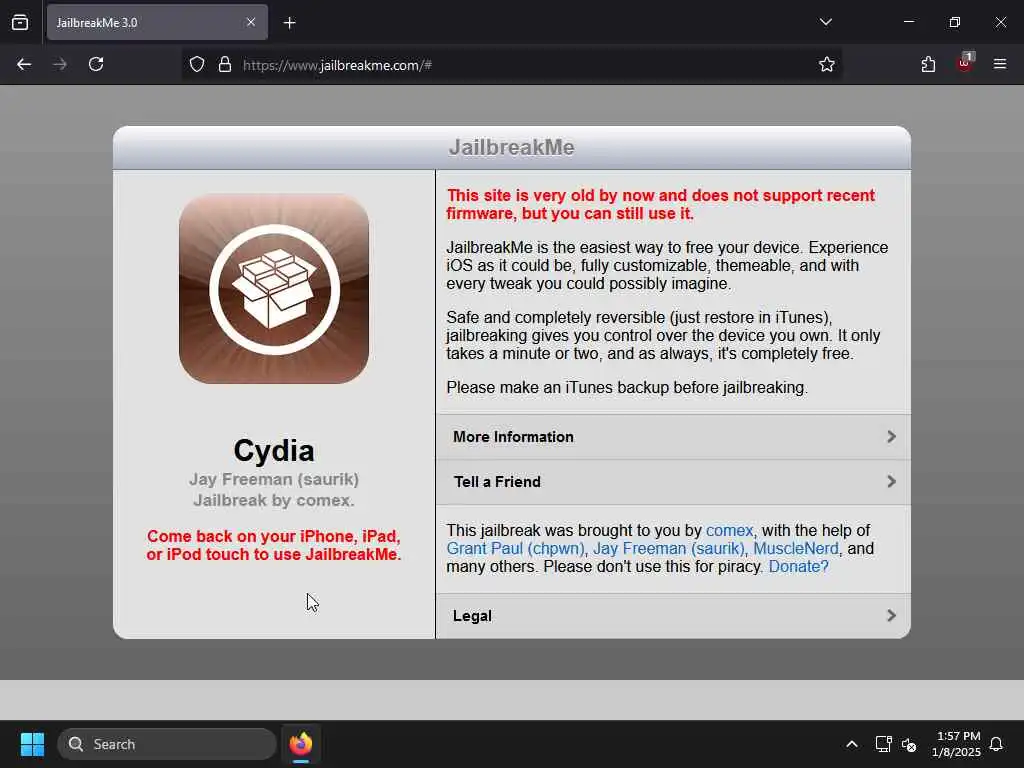Restore down the Firefox window
Viewport: 1024px width, 768px height.
[955, 22]
